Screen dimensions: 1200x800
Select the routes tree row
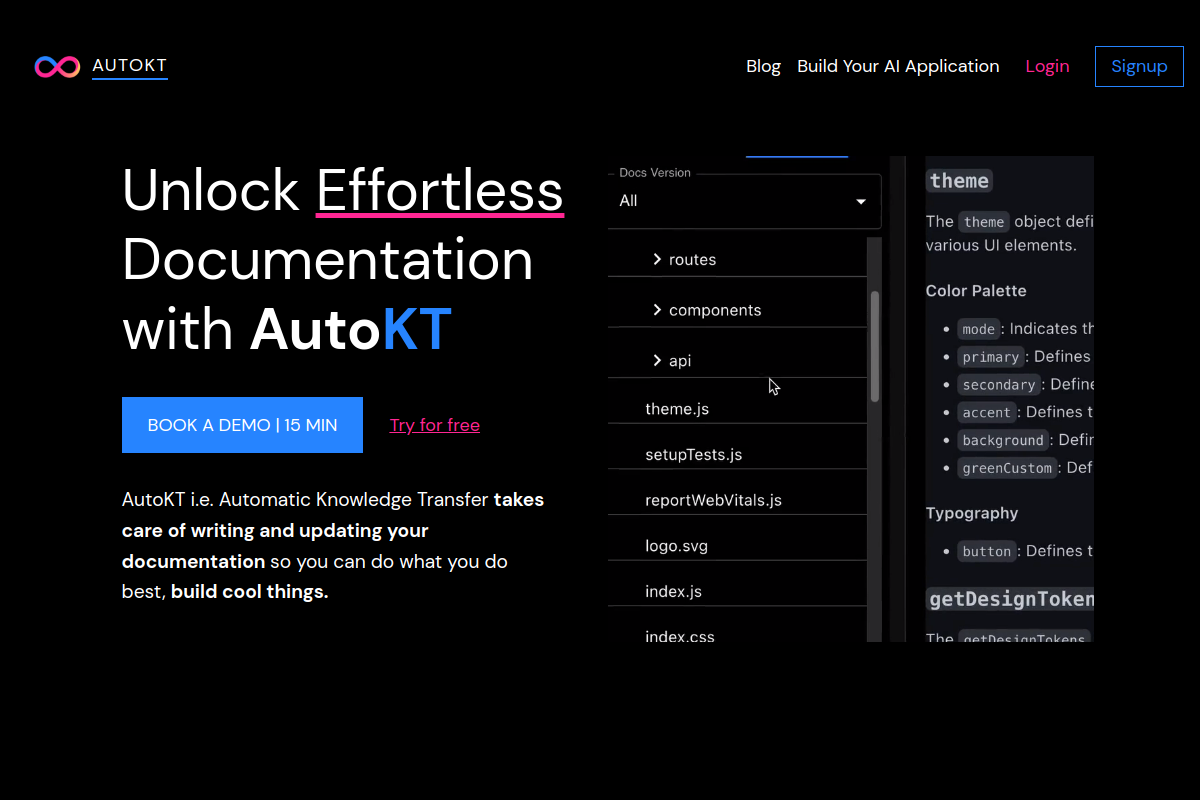click(737, 259)
